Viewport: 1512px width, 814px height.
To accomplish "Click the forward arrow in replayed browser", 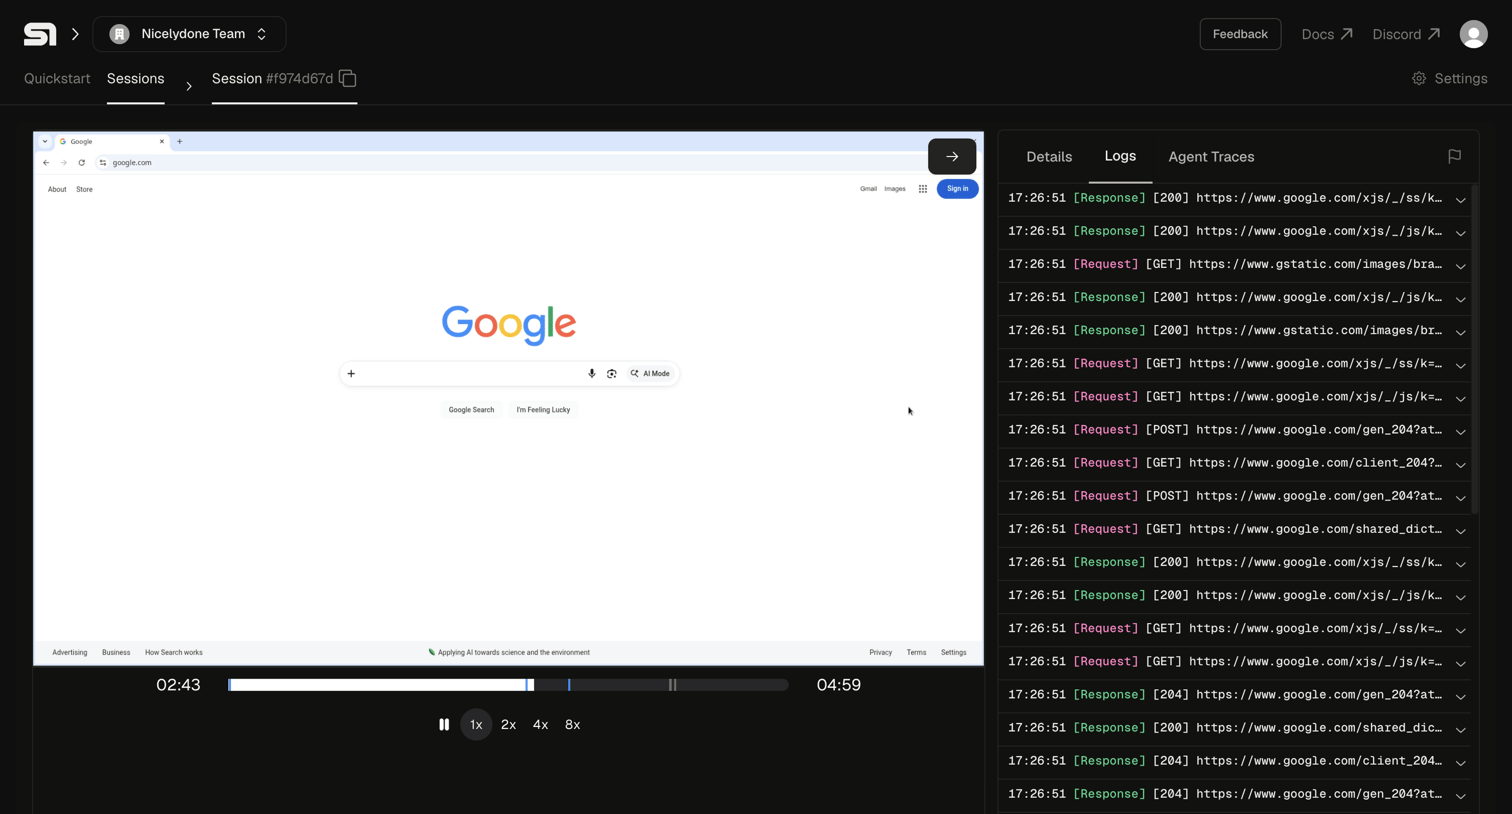I will pyautogui.click(x=64, y=163).
